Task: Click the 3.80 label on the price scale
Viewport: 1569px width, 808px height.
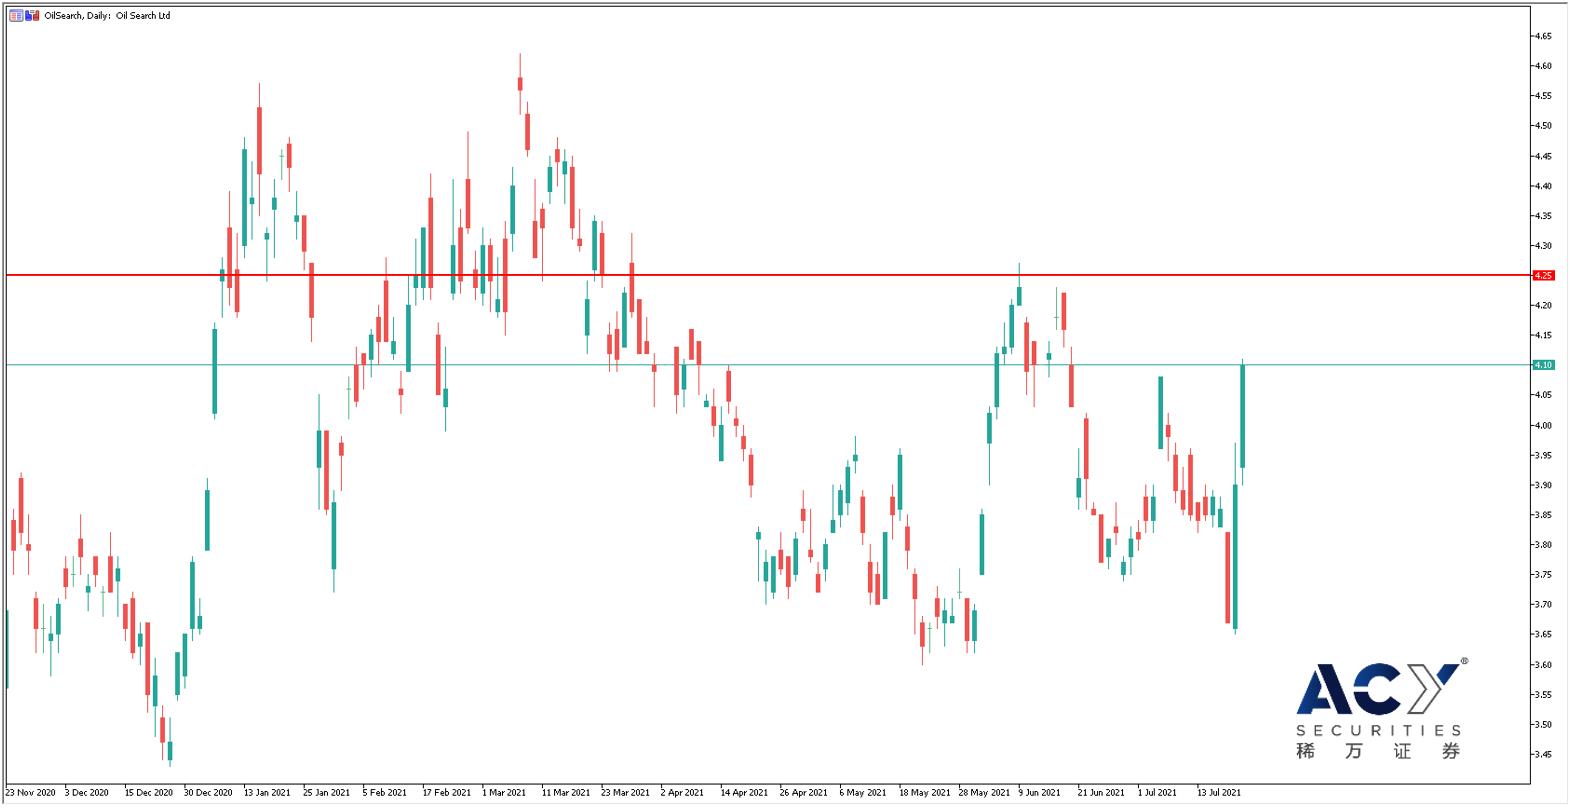Action: click(x=1543, y=545)
